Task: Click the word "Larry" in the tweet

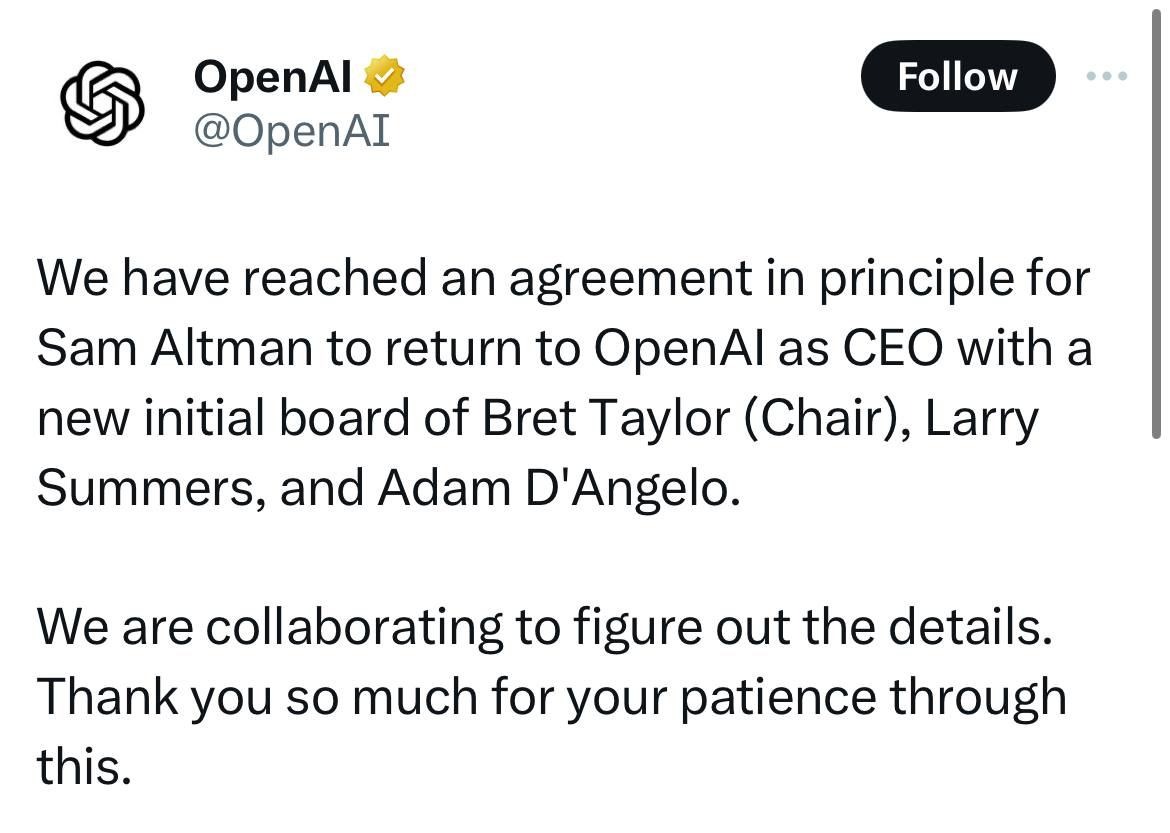Action: point(982,419)
